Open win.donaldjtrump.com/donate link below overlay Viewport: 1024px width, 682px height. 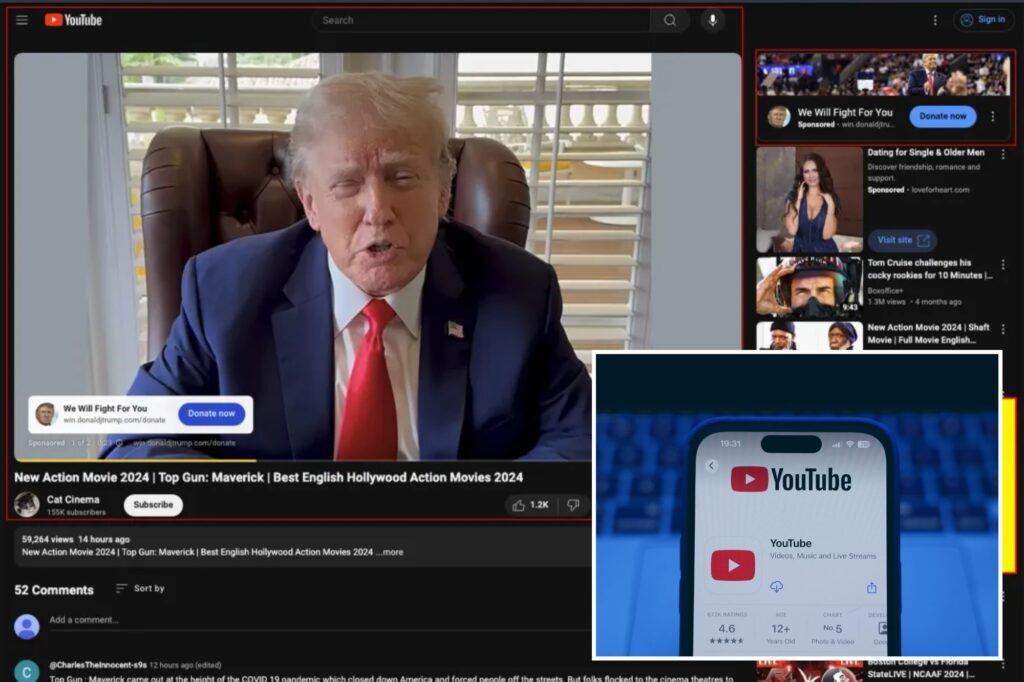tap(184, 443)
